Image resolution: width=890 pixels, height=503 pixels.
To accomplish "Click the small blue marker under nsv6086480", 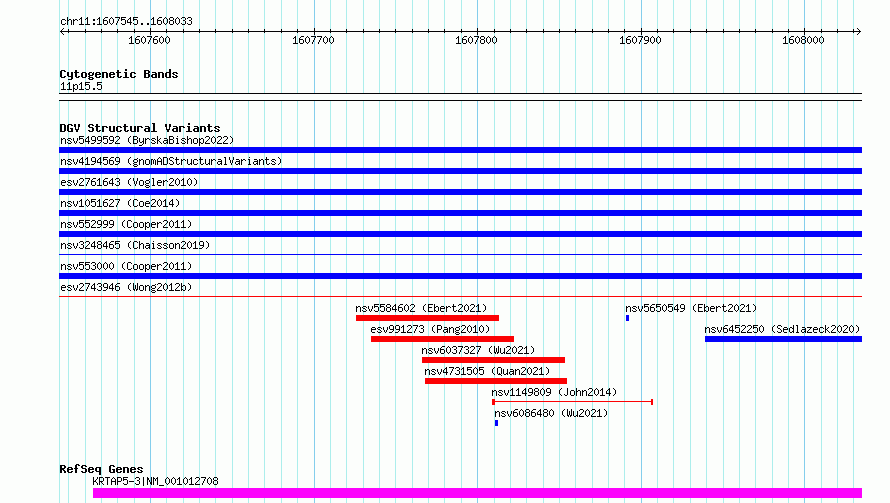I will tap(496, 423).
